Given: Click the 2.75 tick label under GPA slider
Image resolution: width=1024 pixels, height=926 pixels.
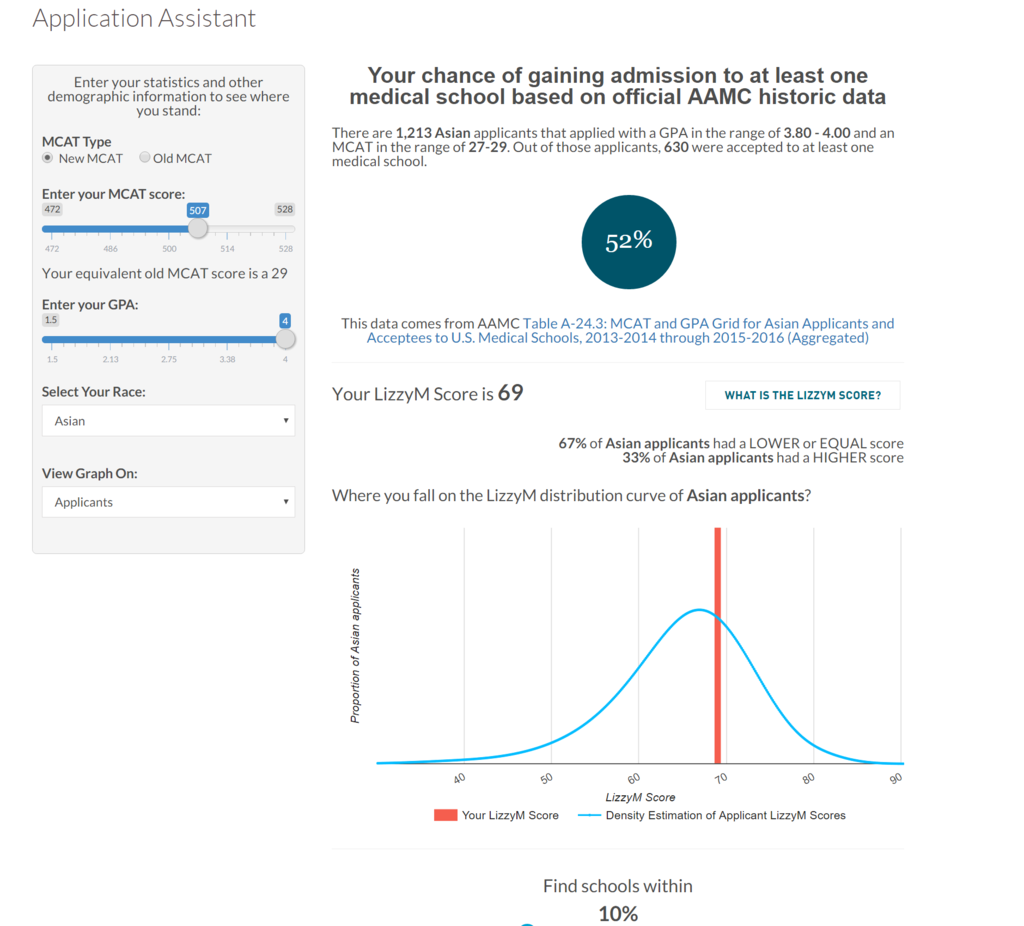Looking at the screenshot, I should 169,358.
